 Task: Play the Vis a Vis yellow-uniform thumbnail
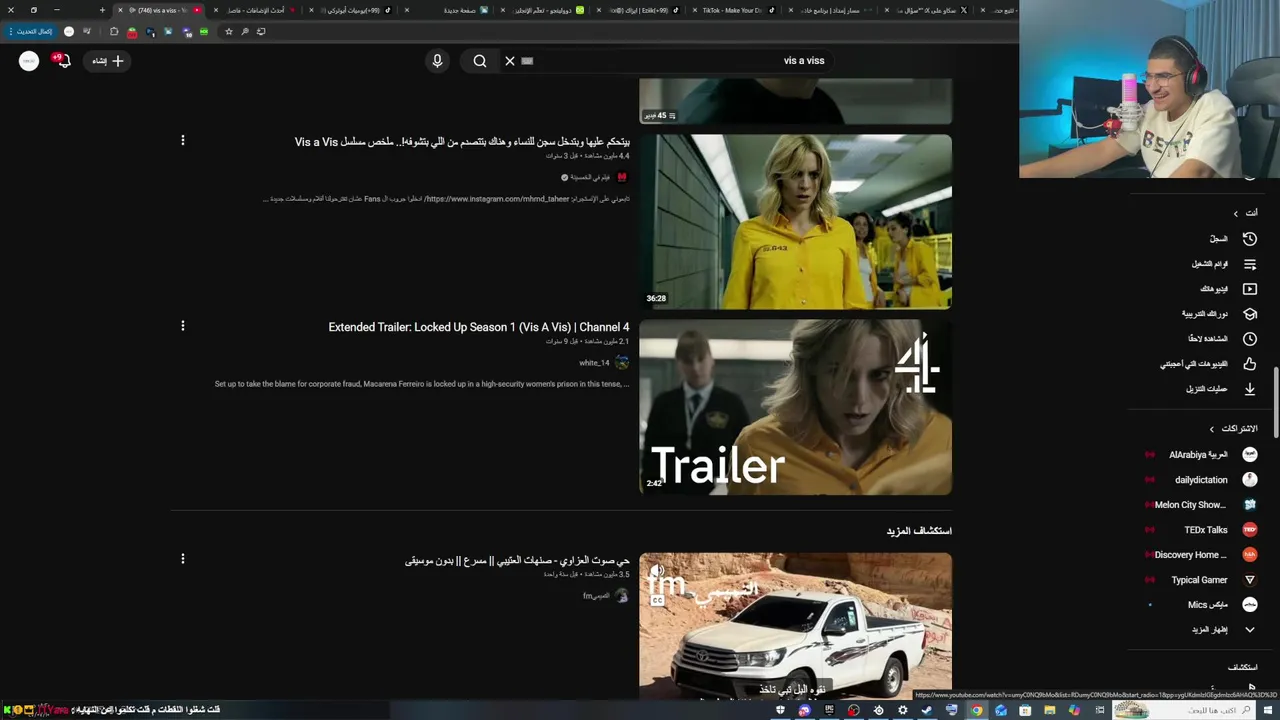tap(796, 222)
